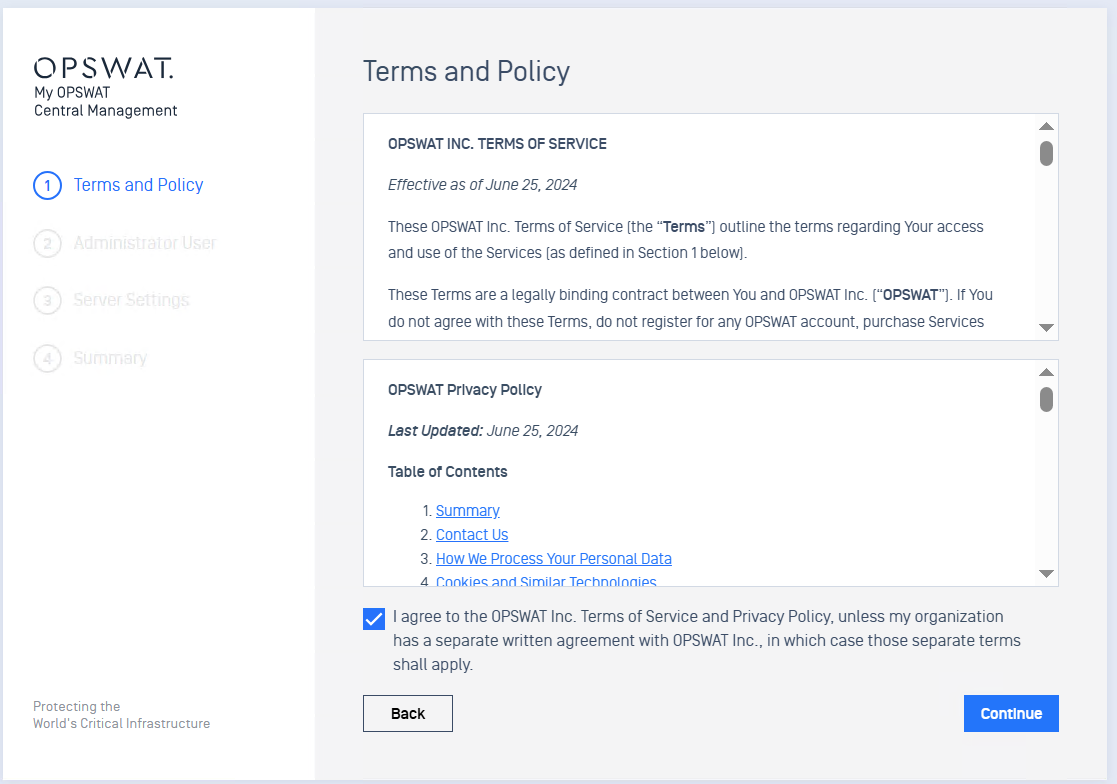Open Cookies and Similar Technologies link
The image size is (1117, 784).
click(546, 582)
